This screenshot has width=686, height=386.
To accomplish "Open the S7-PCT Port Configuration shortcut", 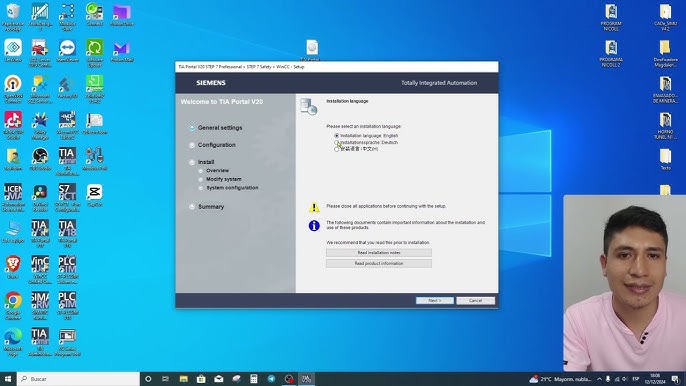I will (x=67, y=197).
